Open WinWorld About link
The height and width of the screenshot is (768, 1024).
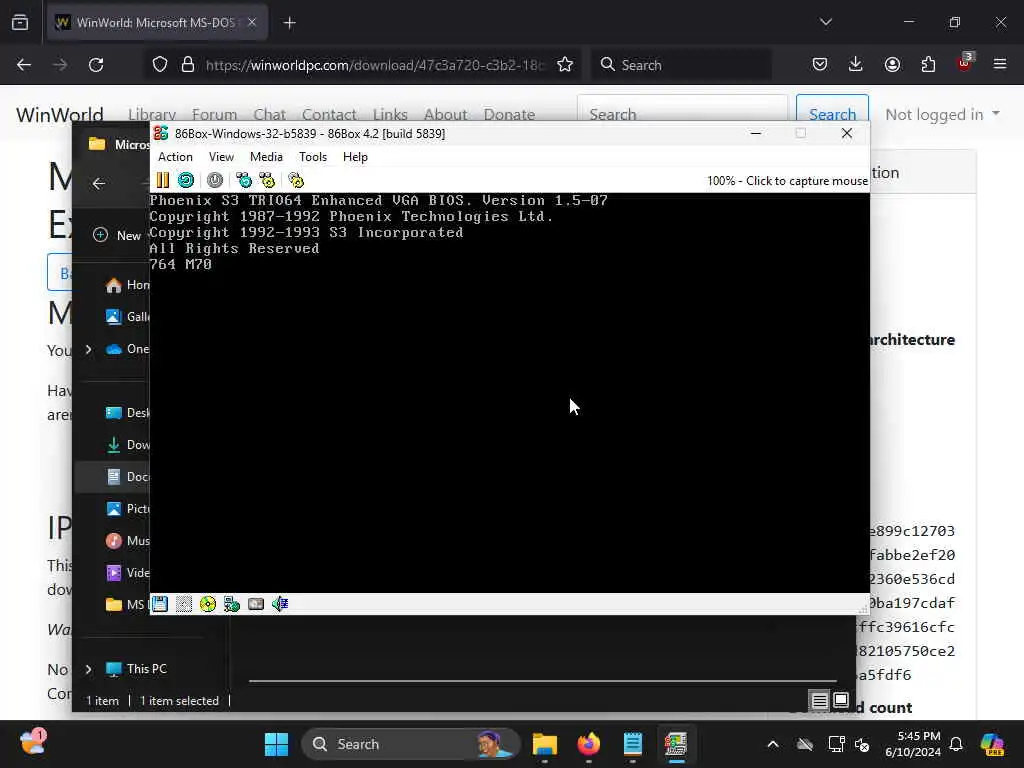pyautogui.click(x=445, y=114)
